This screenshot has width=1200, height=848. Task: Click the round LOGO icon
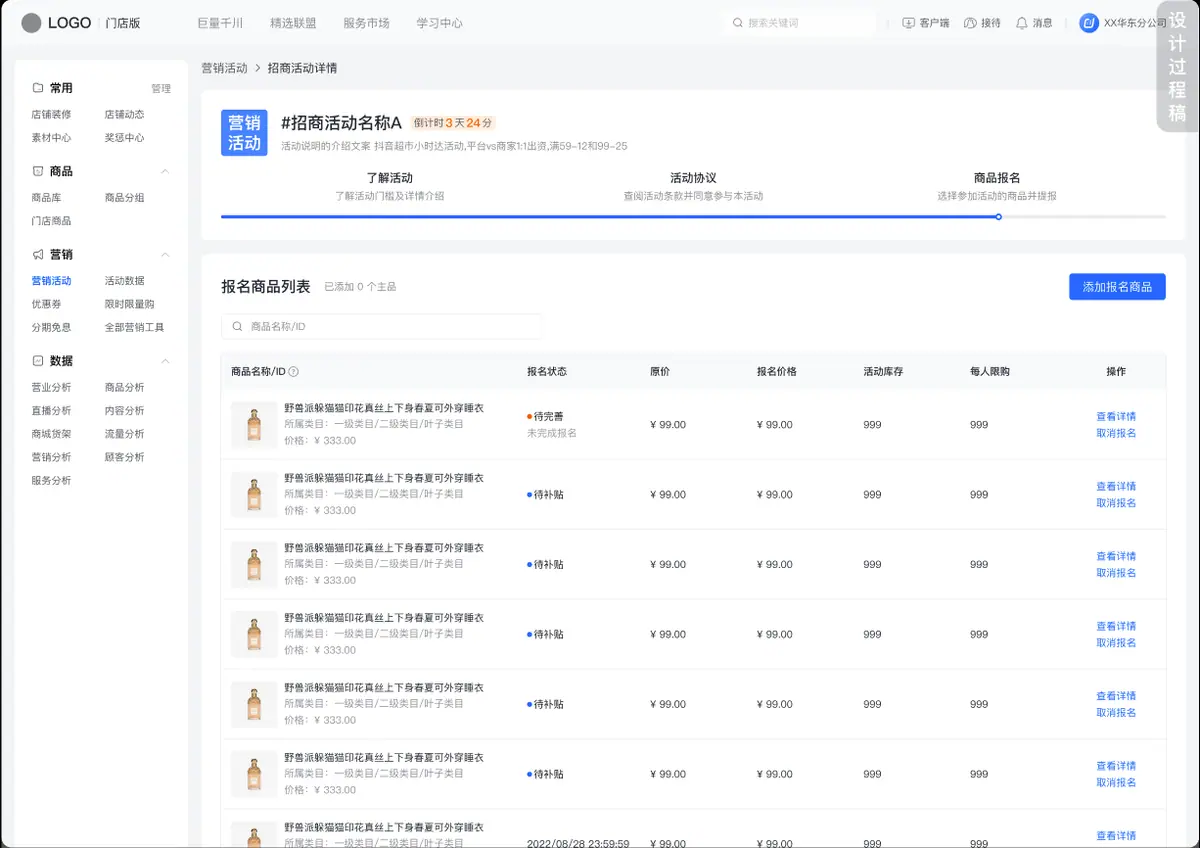point(32,23)
